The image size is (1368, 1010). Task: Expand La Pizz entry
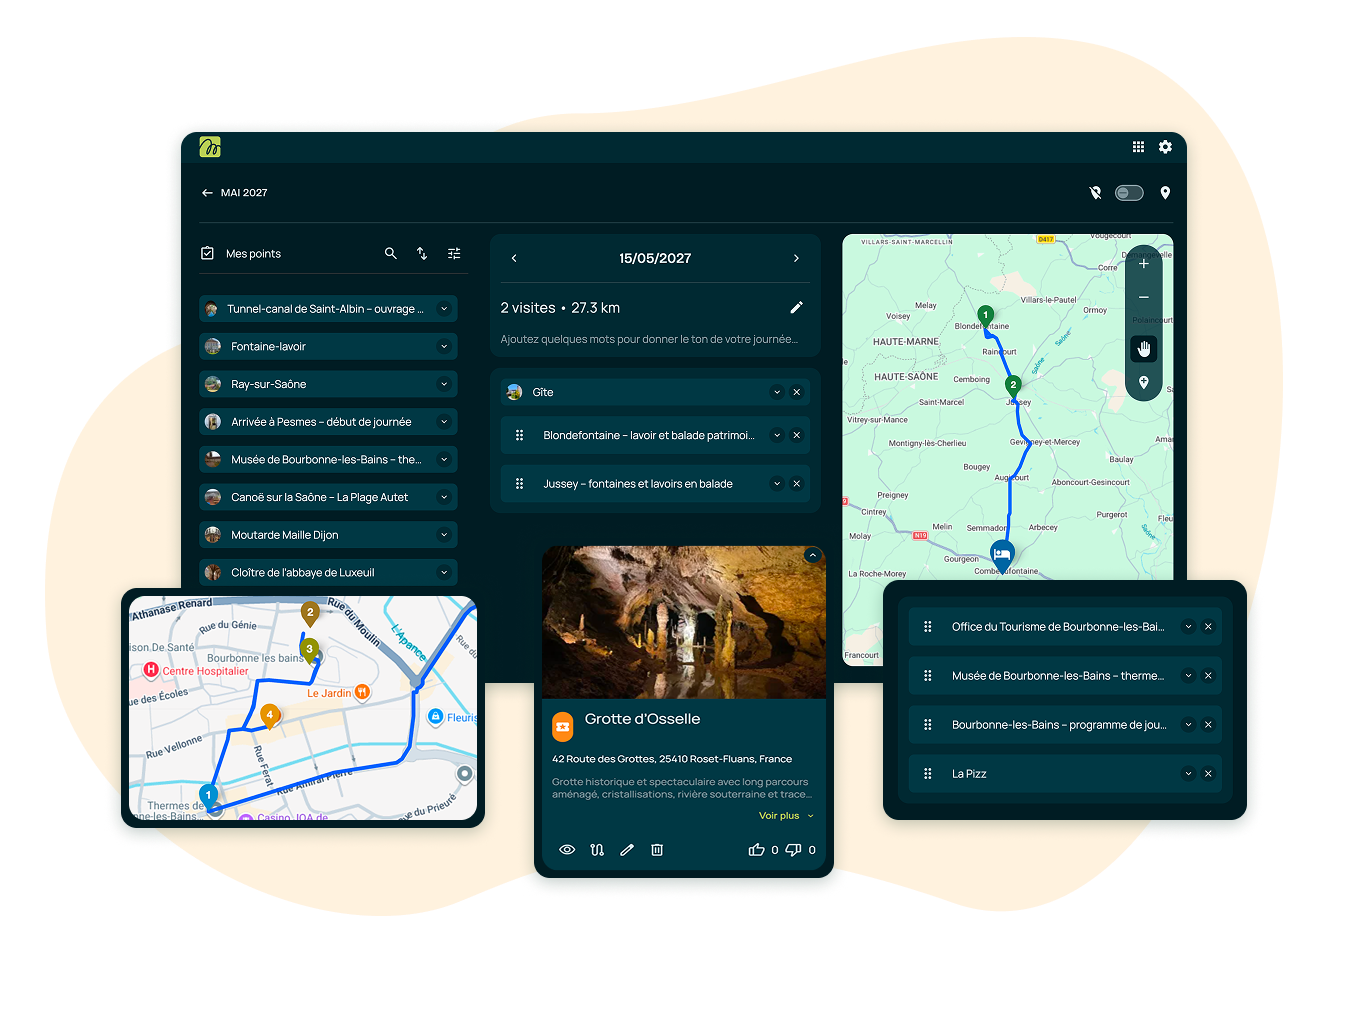[x=1188, y=774]
